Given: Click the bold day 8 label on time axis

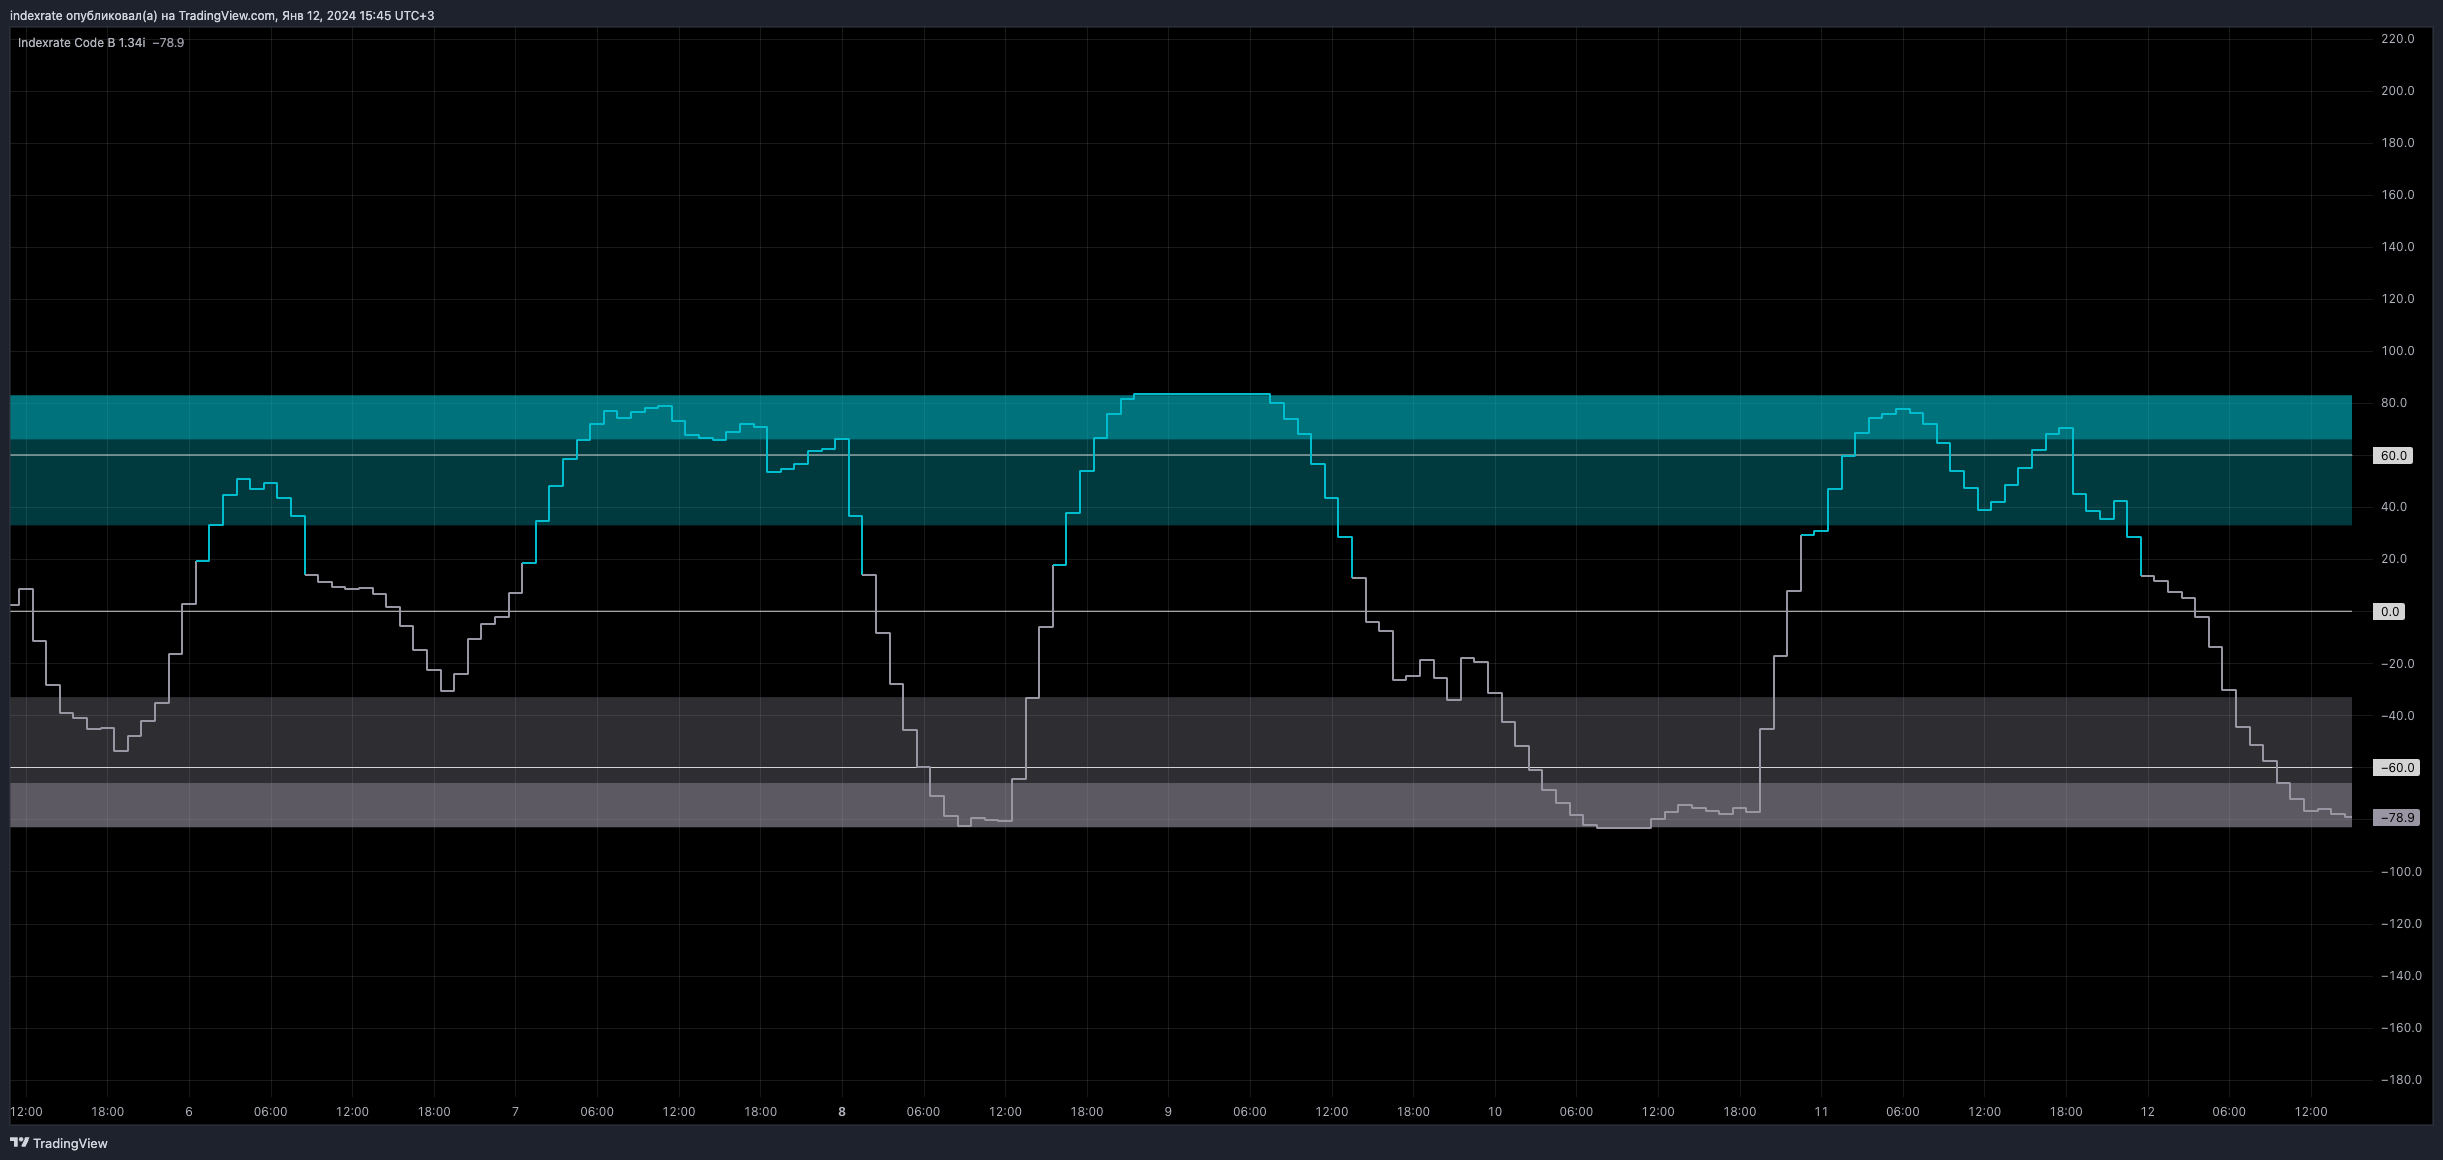Looking at the screenshot, I should [842, 1112].
